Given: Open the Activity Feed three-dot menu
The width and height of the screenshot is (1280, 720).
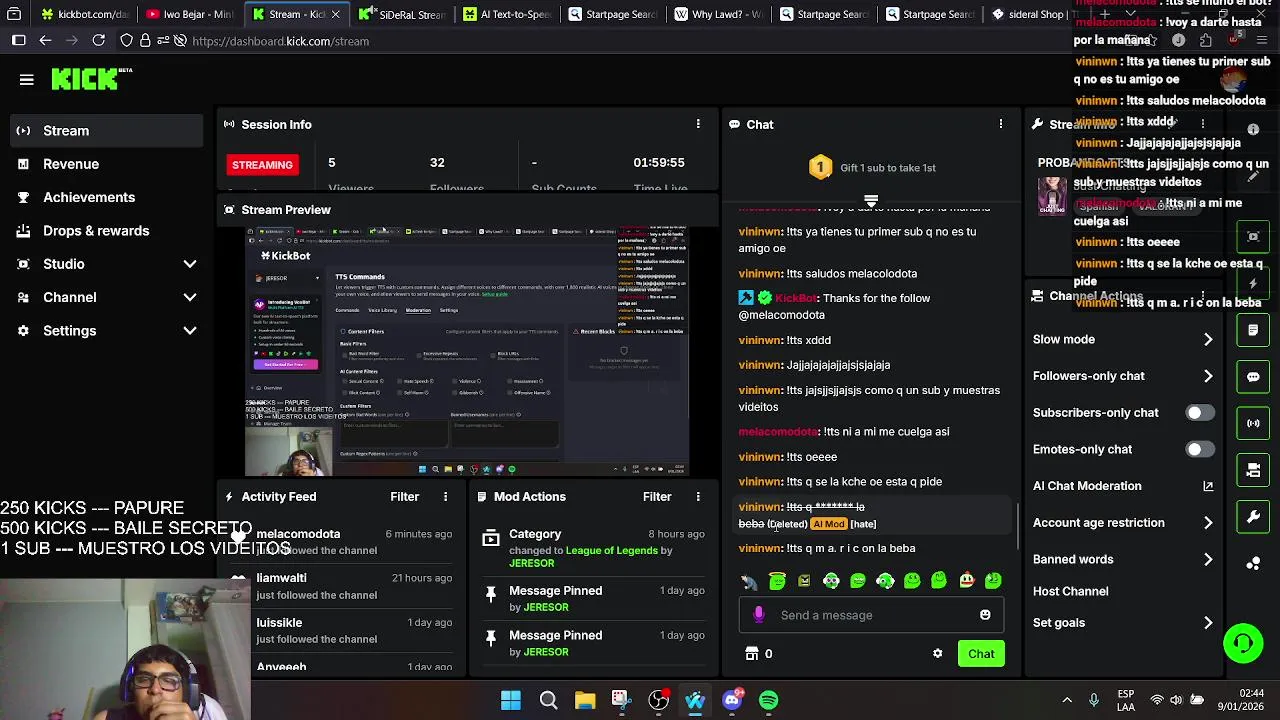Looking at the screenshot, I should click(x=446, y=497).
